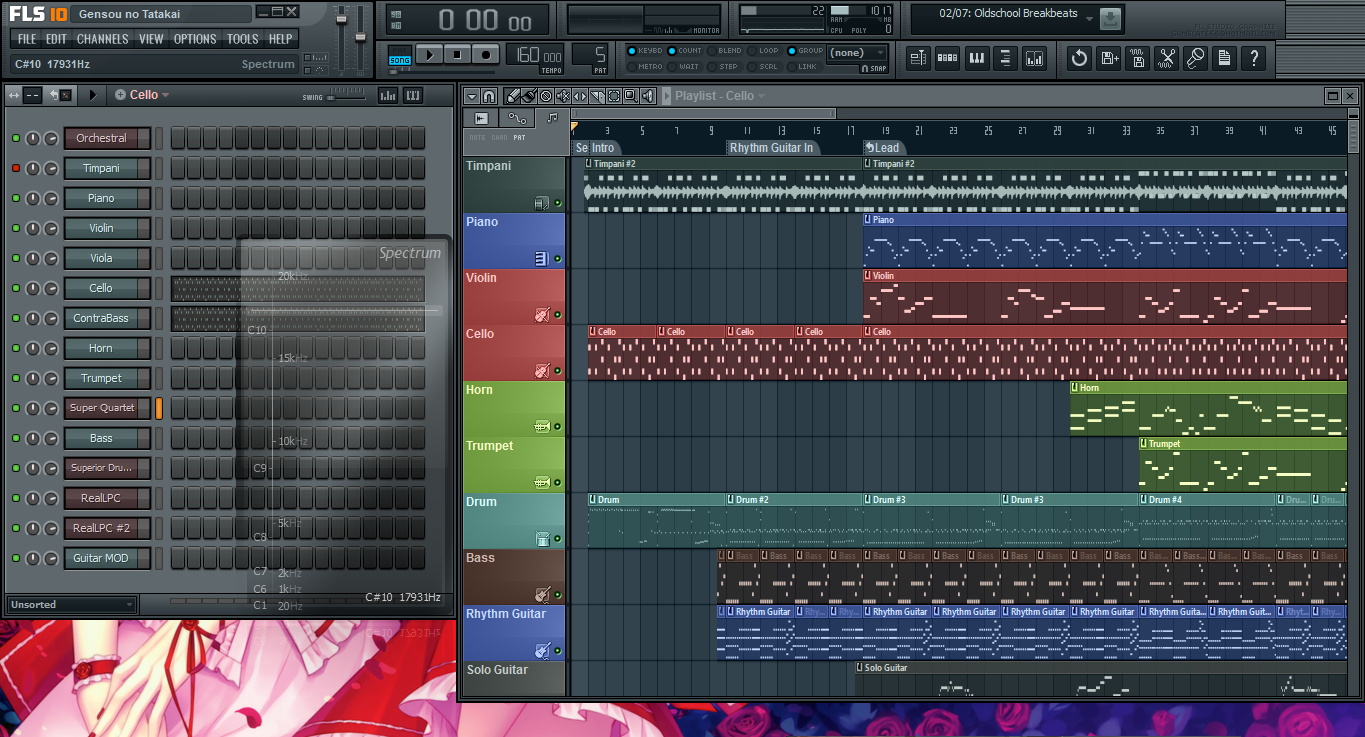Viewport: 1365px width, 737px height.
Task: Open the Piano Roll view icon
Action: [x=977, y=58]
